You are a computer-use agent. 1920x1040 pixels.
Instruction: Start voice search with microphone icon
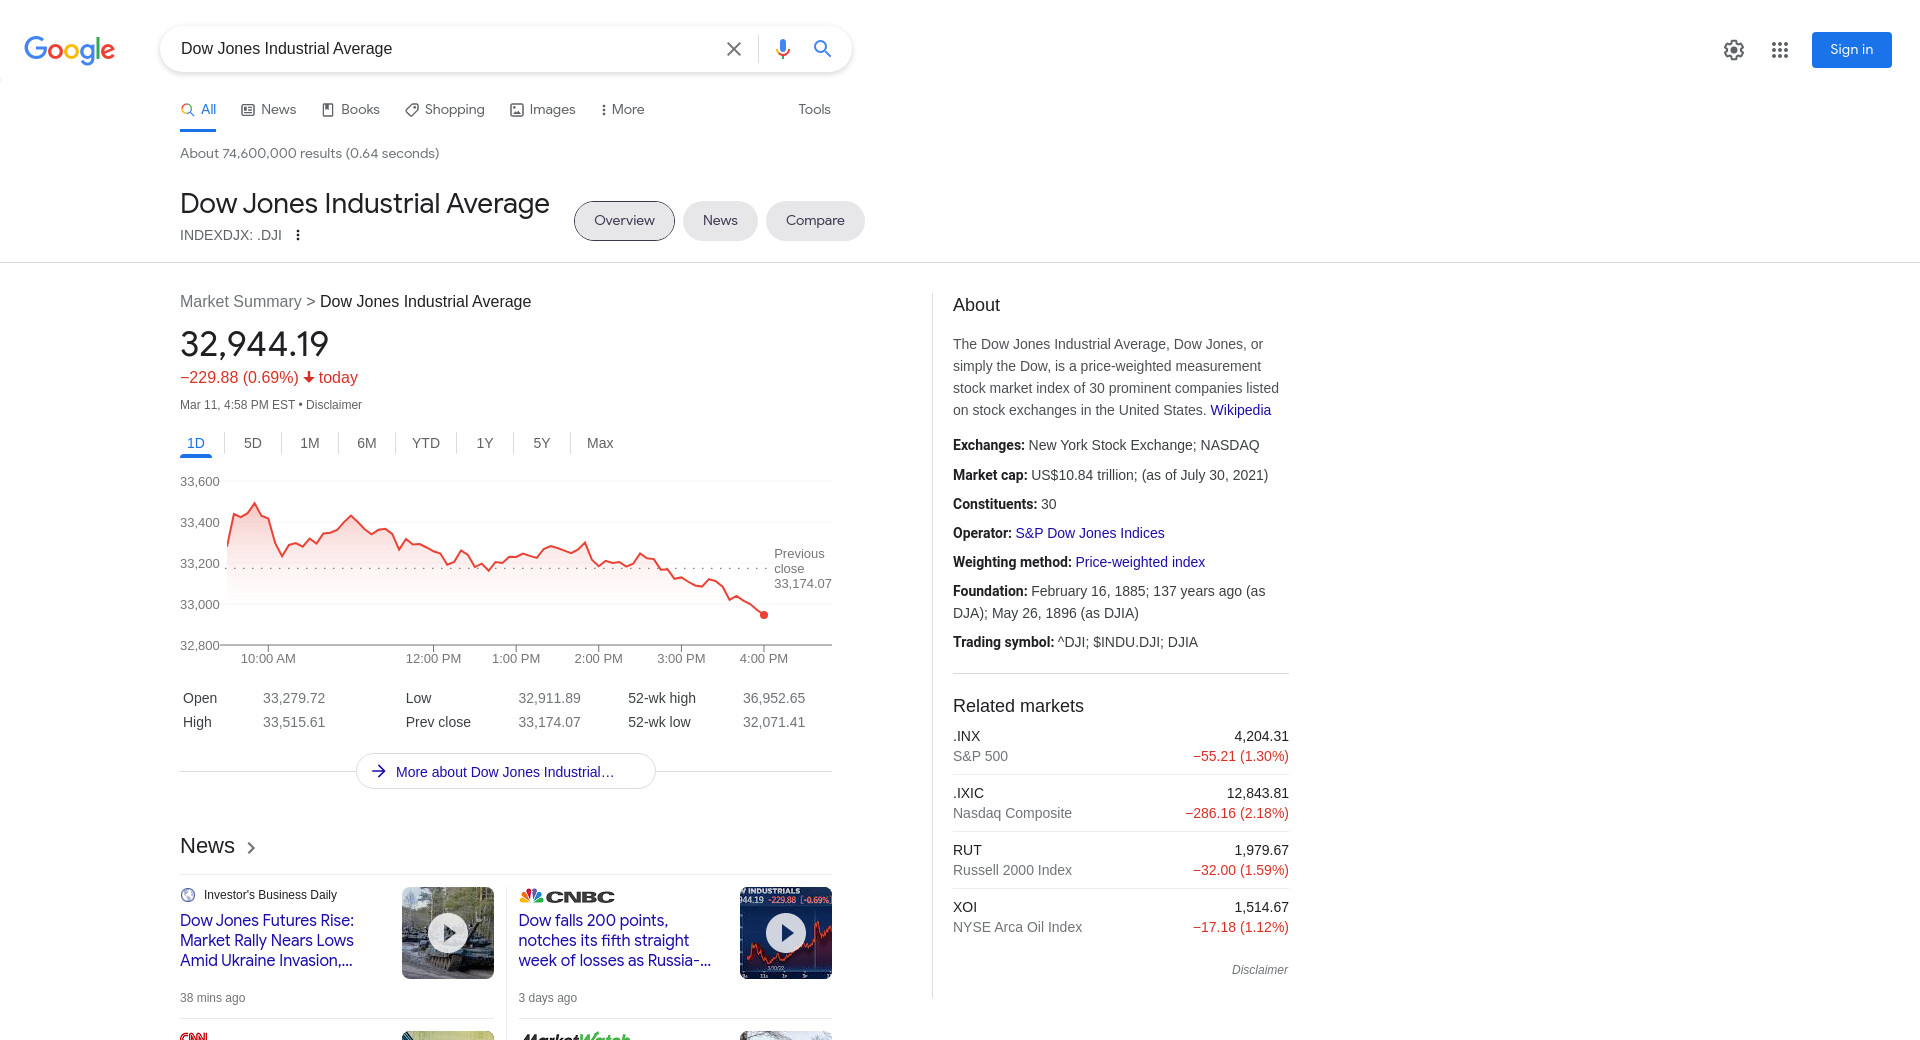(x=782, y=49)
